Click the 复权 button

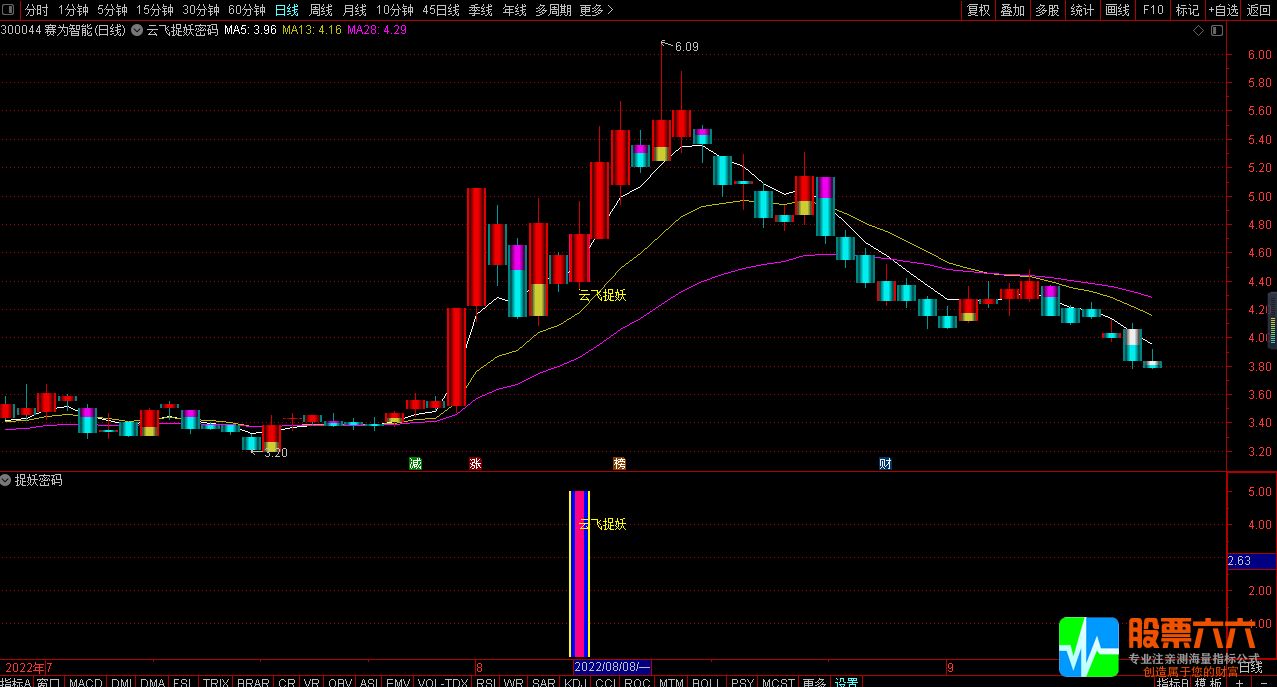pos(978,10)
